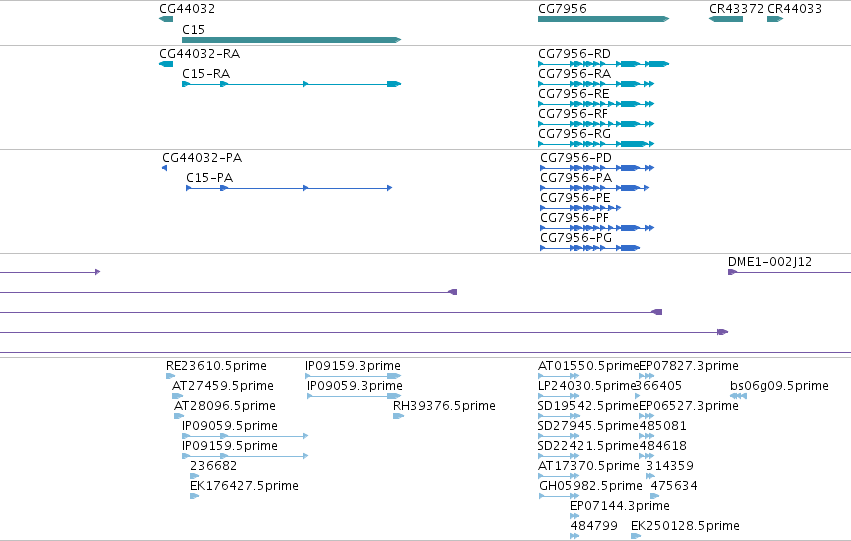The width and height of the screenshot is (851, 541).
Task: Select the C15-RA transcript
Action: point(291,84)
